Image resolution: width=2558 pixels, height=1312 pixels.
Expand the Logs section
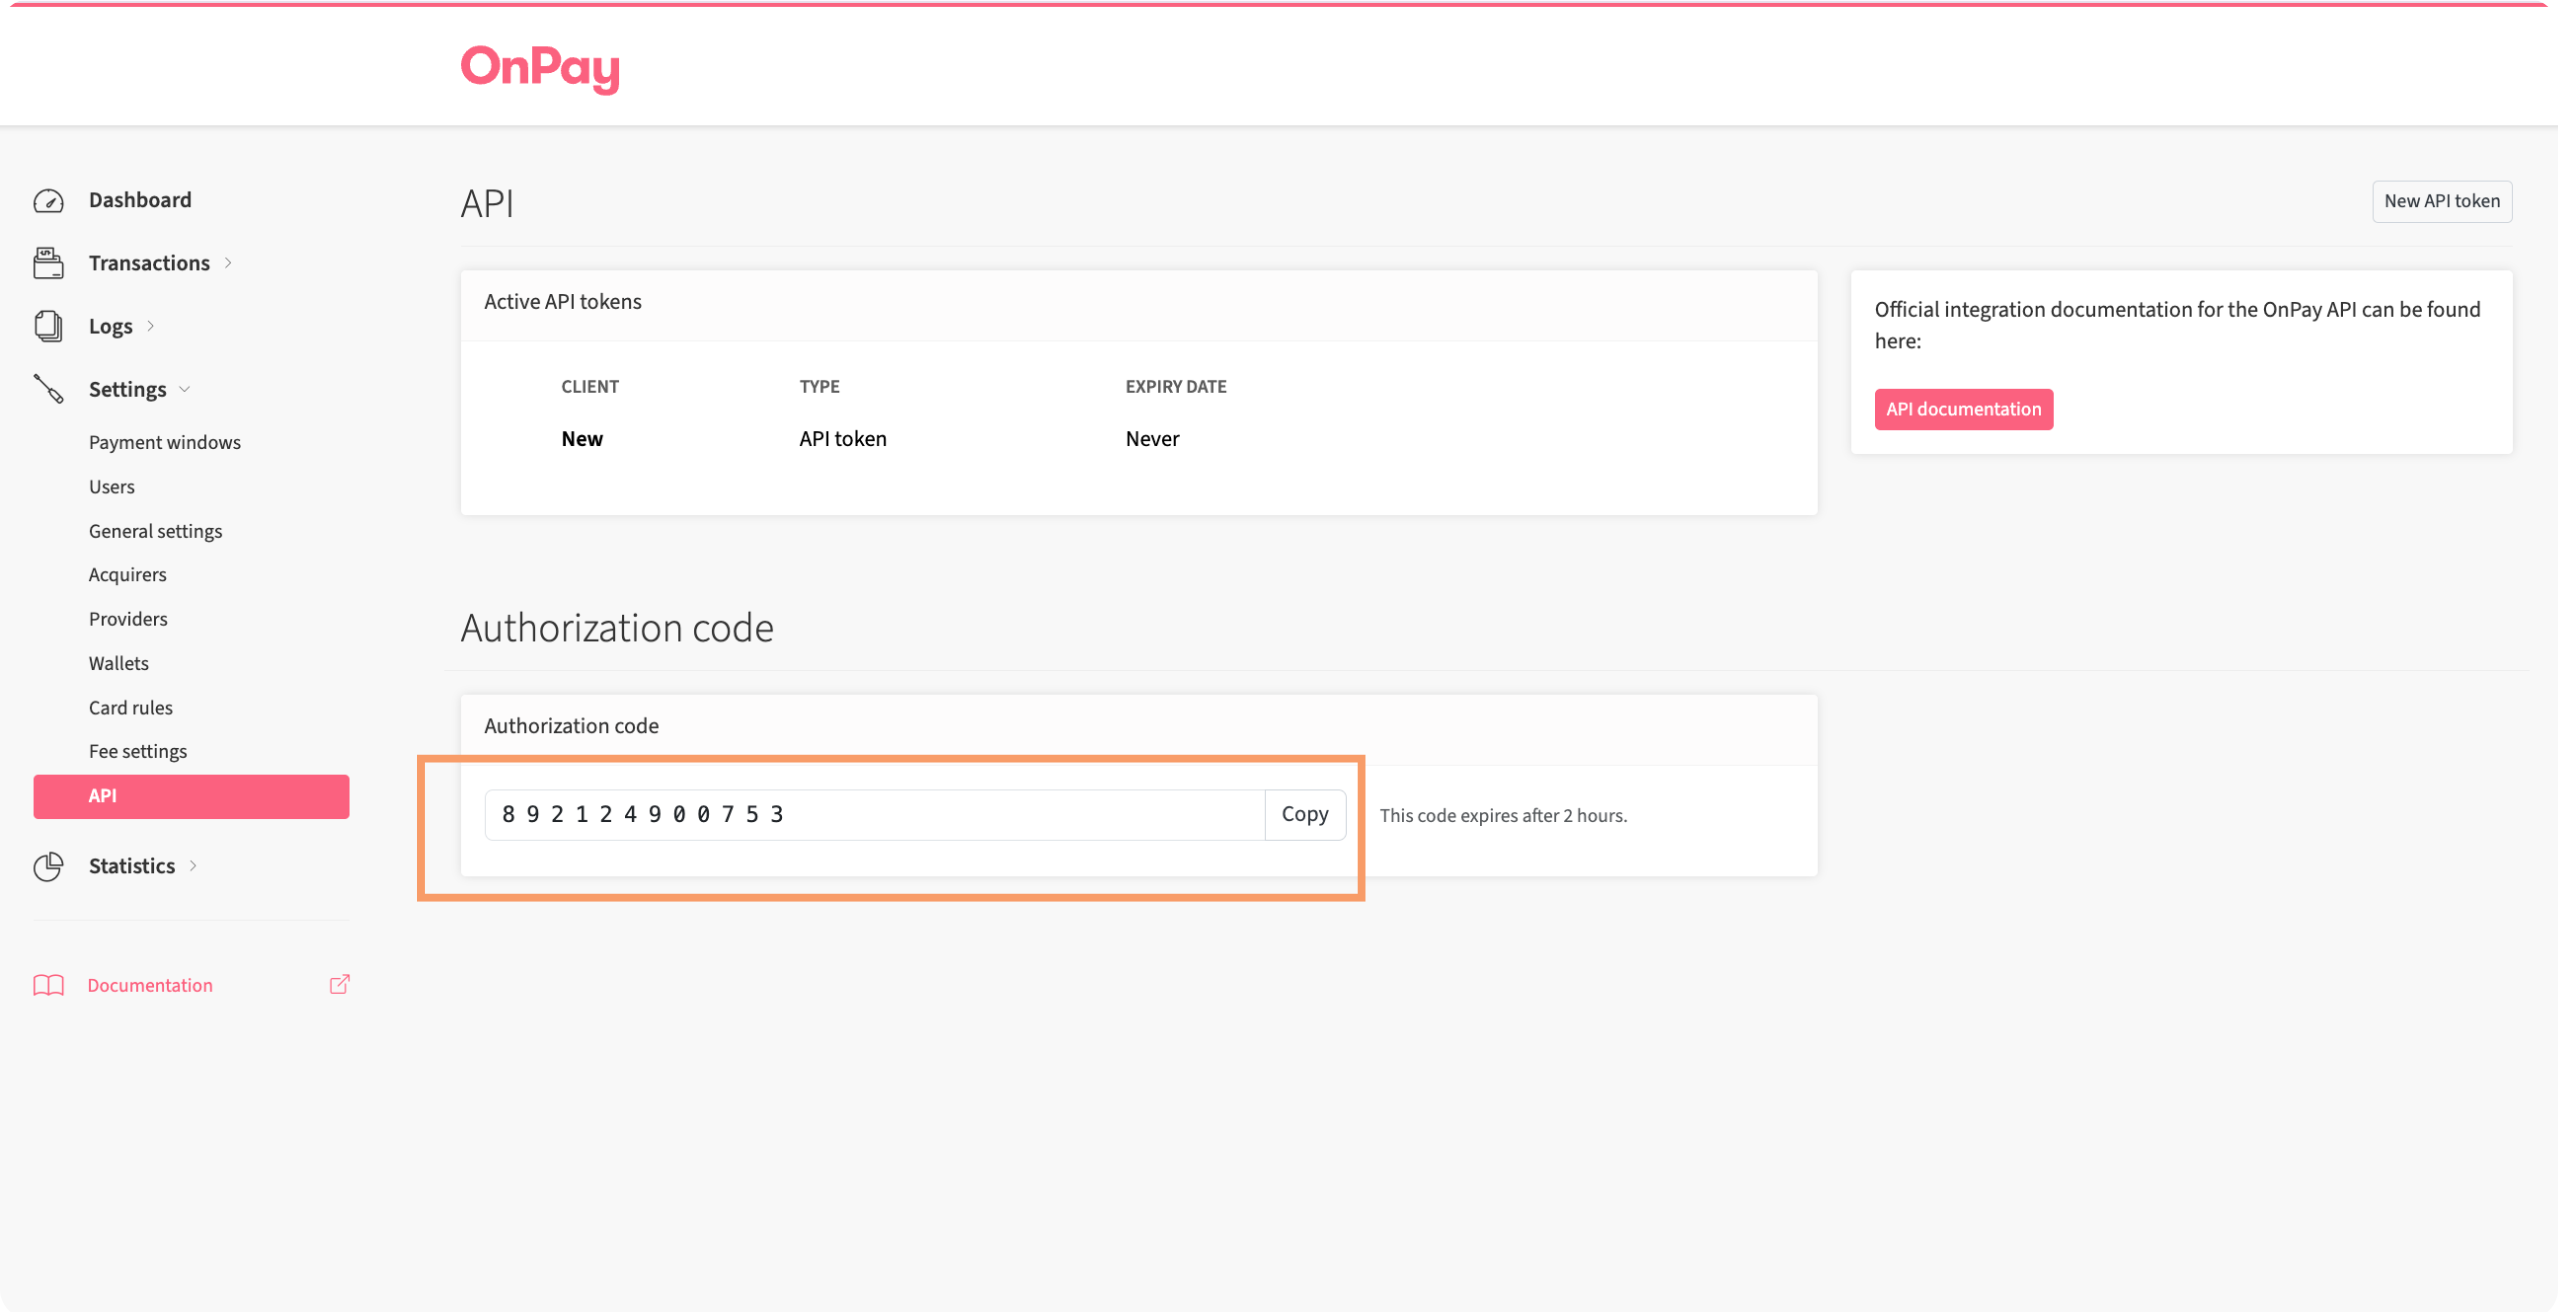[152, 326]
